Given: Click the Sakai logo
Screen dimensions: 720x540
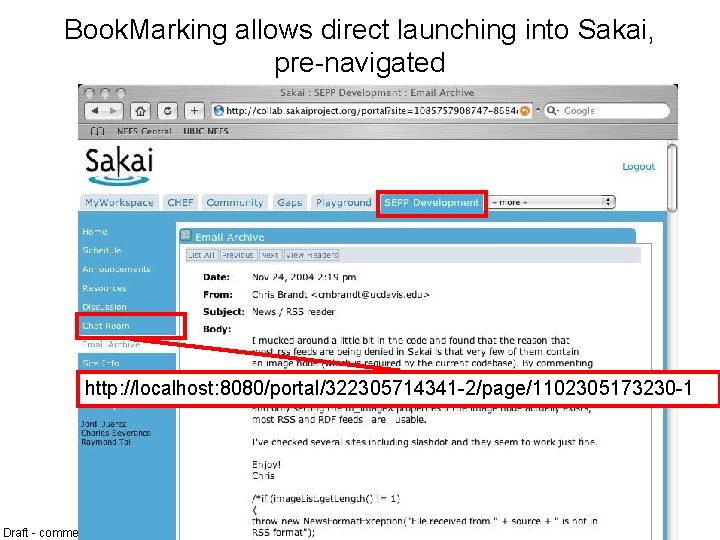Looking at the screenshot, I should (119, 166).
